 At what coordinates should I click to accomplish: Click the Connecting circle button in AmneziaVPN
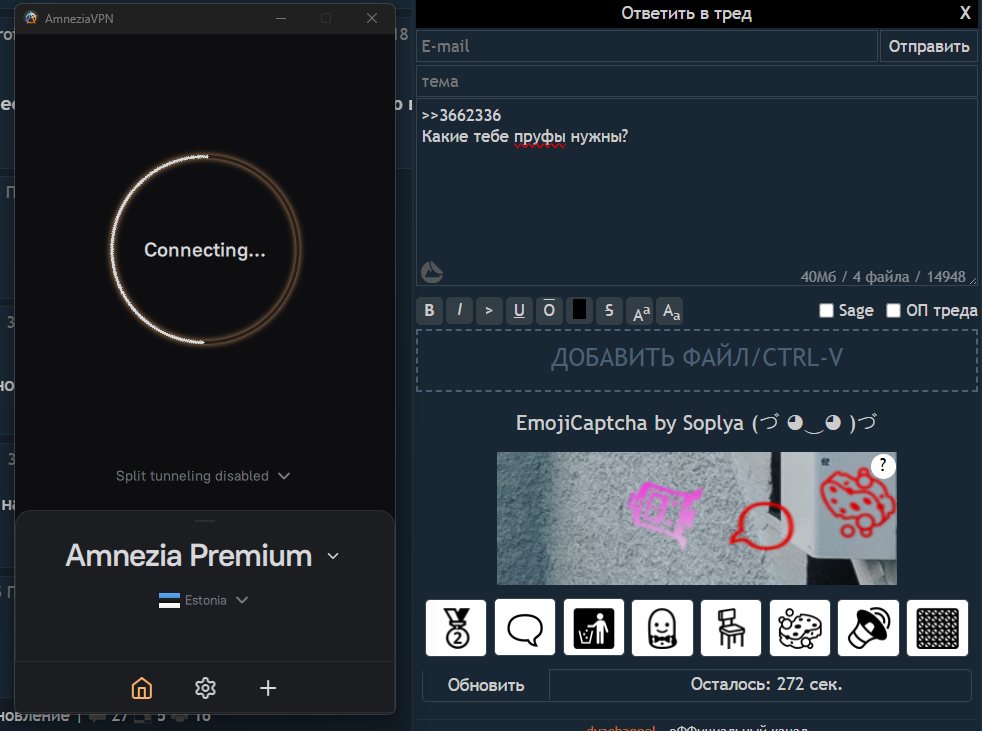pyautogui.click(x=205, y=249)
